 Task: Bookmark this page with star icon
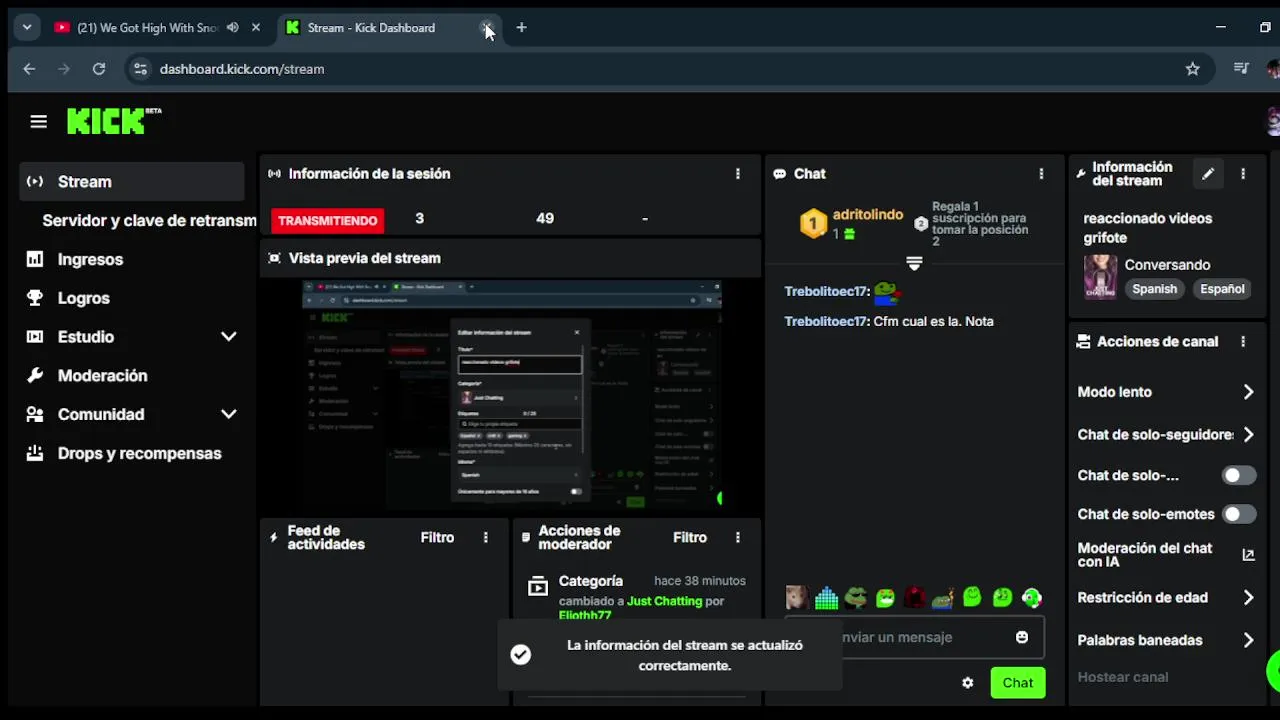point(1192,69)
